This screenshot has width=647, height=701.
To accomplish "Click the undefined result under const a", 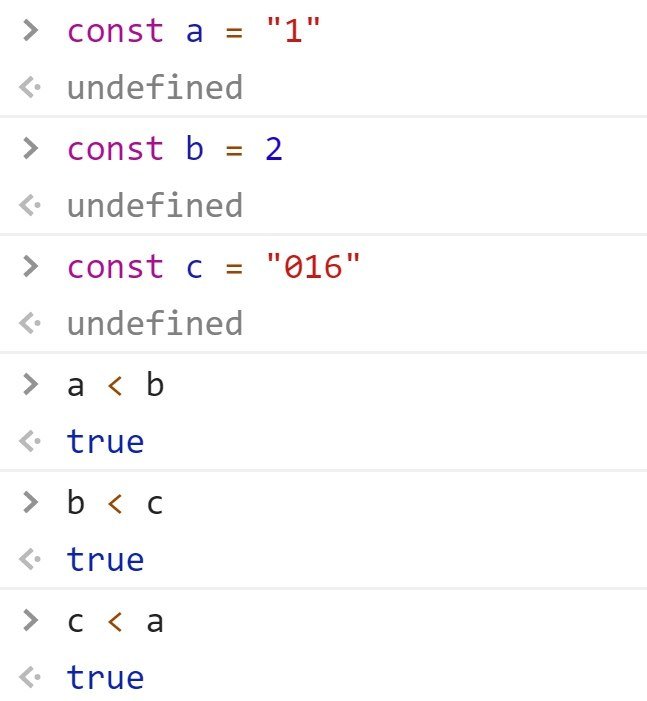I will tap(154, 88).
